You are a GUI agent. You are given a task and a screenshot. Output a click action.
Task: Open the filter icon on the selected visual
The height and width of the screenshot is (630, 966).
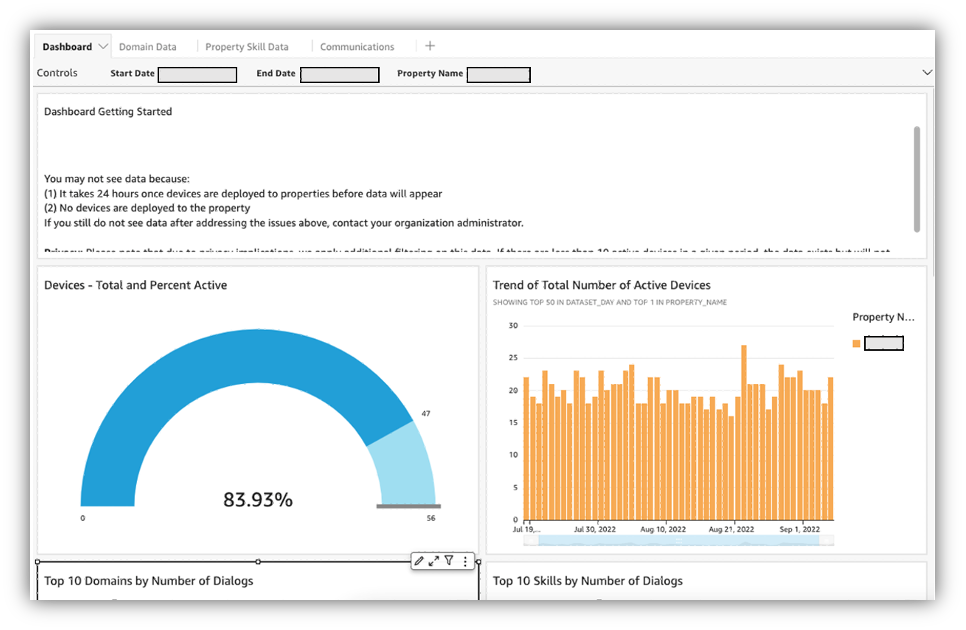(x=452, y=561)
